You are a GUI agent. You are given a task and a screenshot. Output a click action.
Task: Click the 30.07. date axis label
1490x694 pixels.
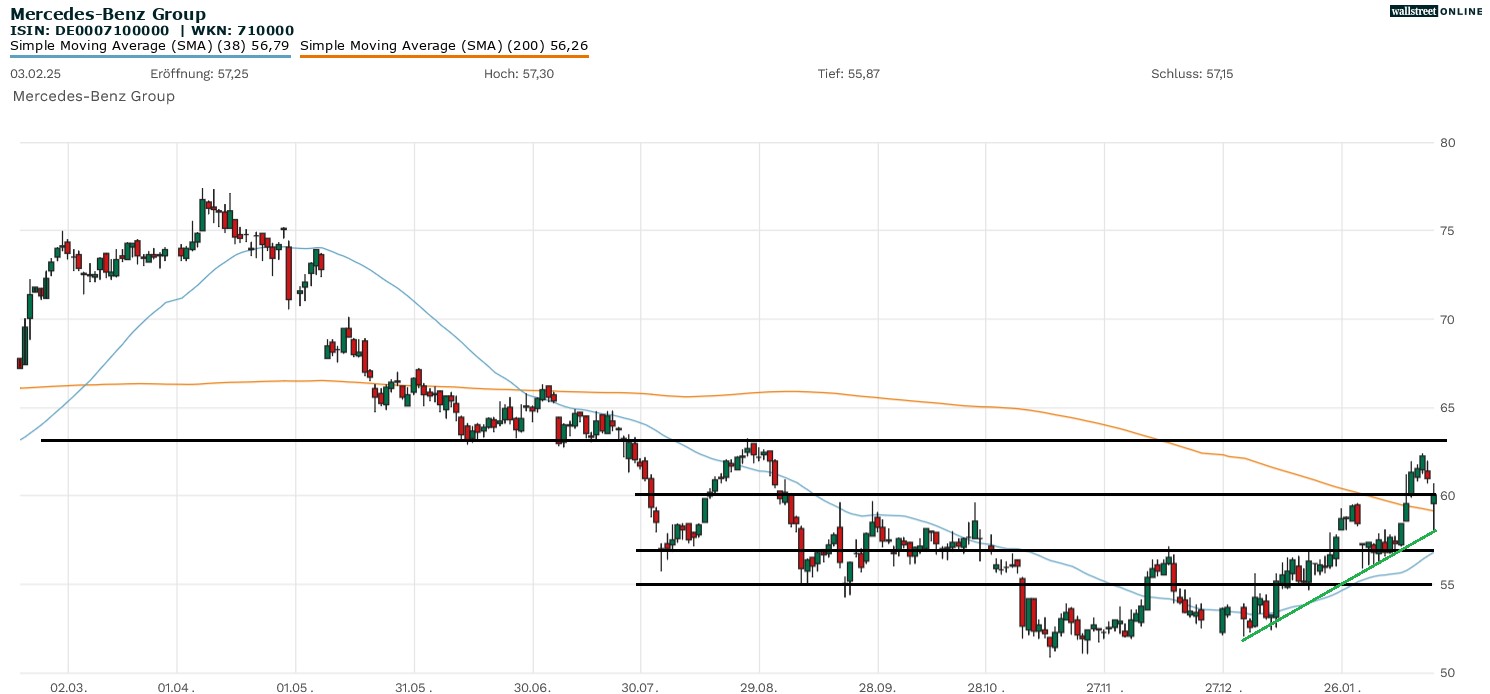pyautogui.click(x=640, y=687)
